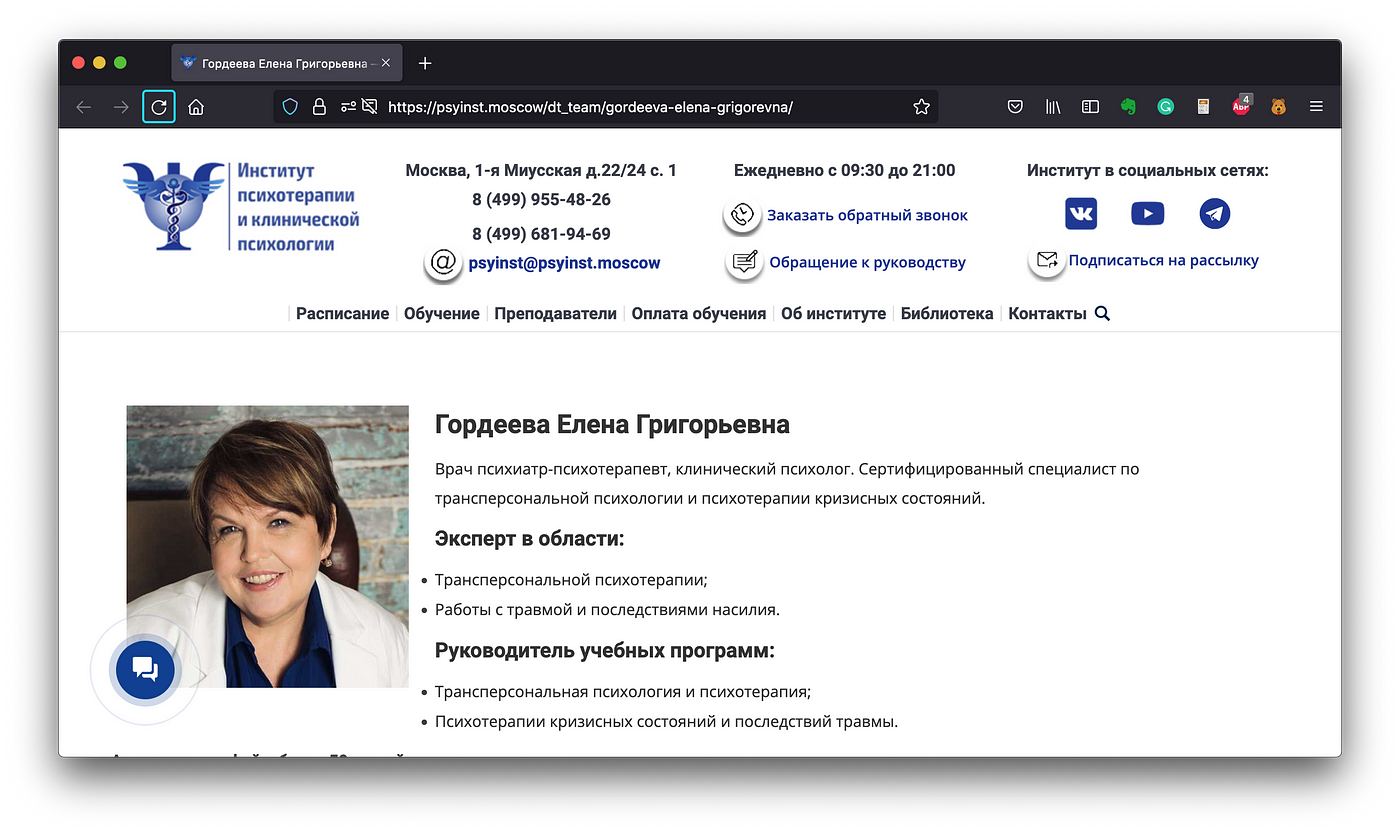This screenshot has height=834, width=1400.
Task: Click the email @ icon
Action: [x=443, y=262]
